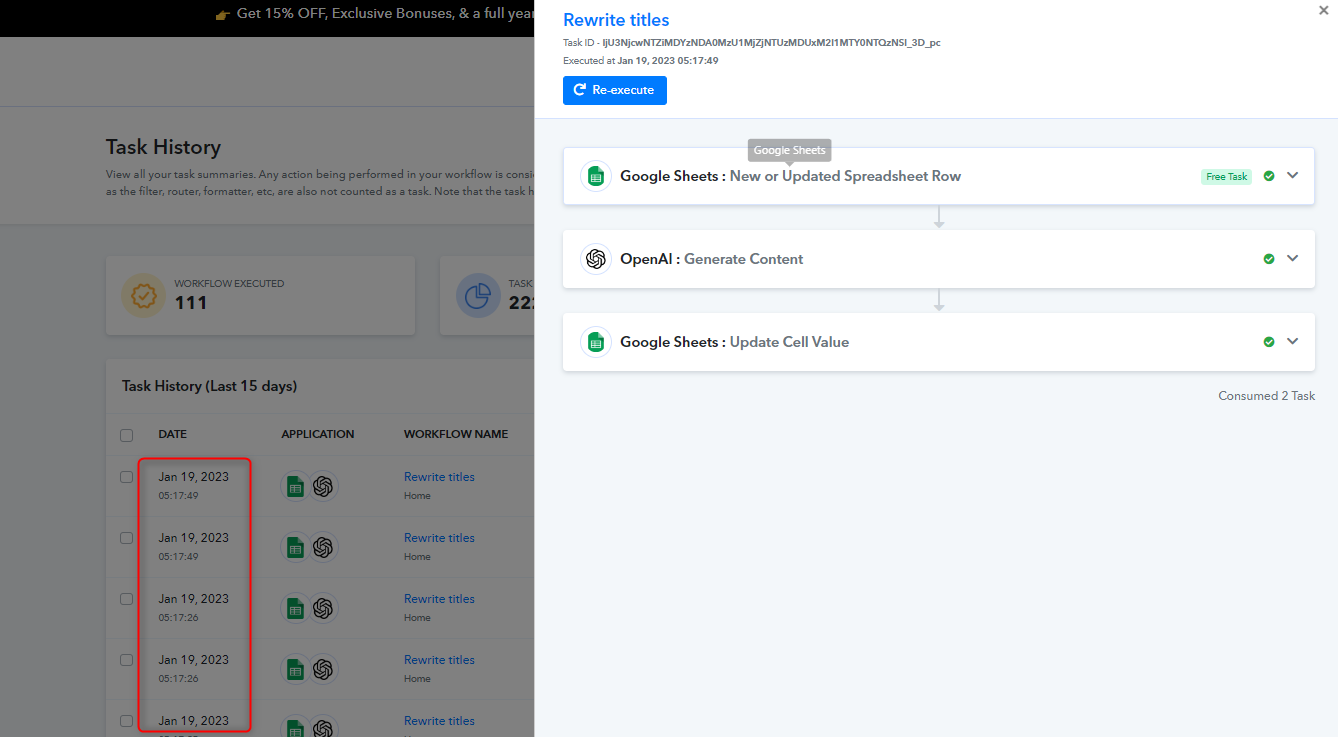Click Google Sheets icon in Spreadsheet Row step
The width and height of the screenshot is (1338, 737).
click(x=596, y=176)
